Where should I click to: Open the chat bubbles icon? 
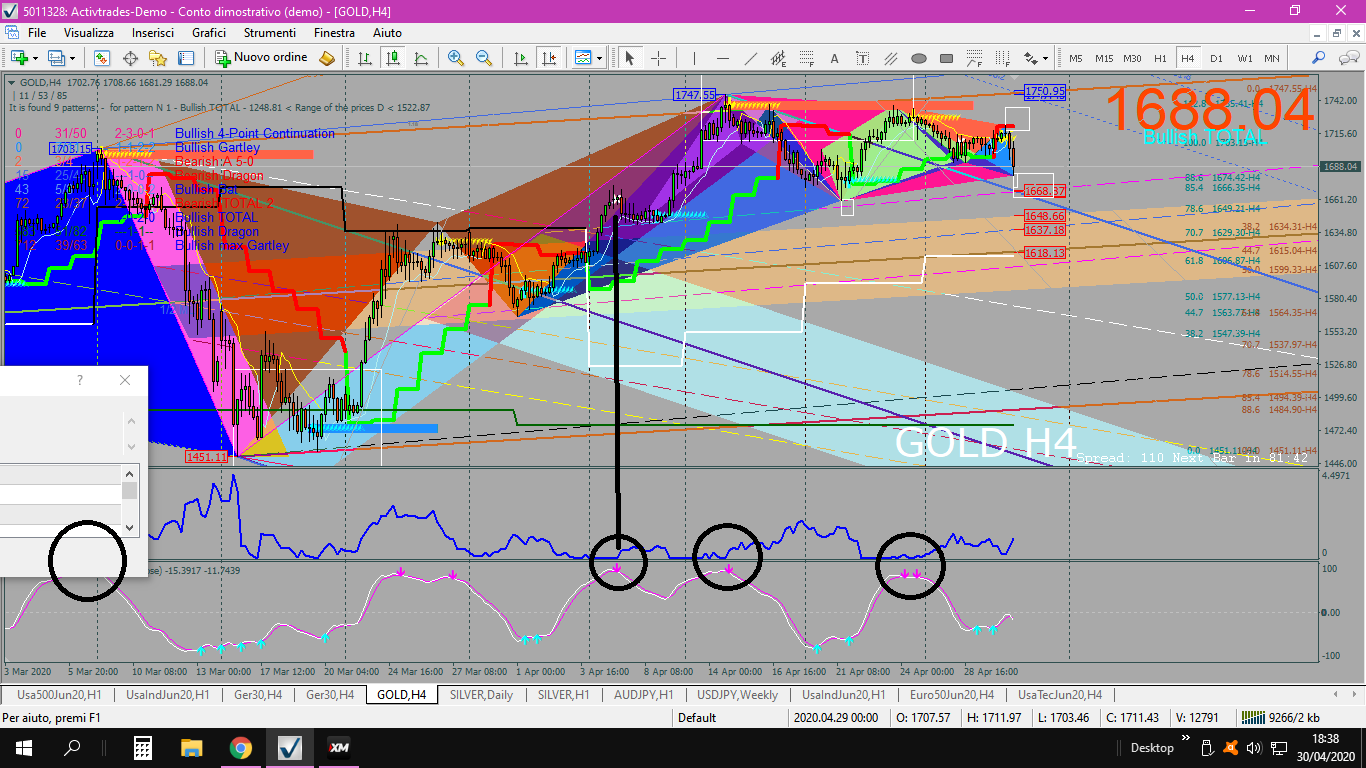pos(1347,58)
